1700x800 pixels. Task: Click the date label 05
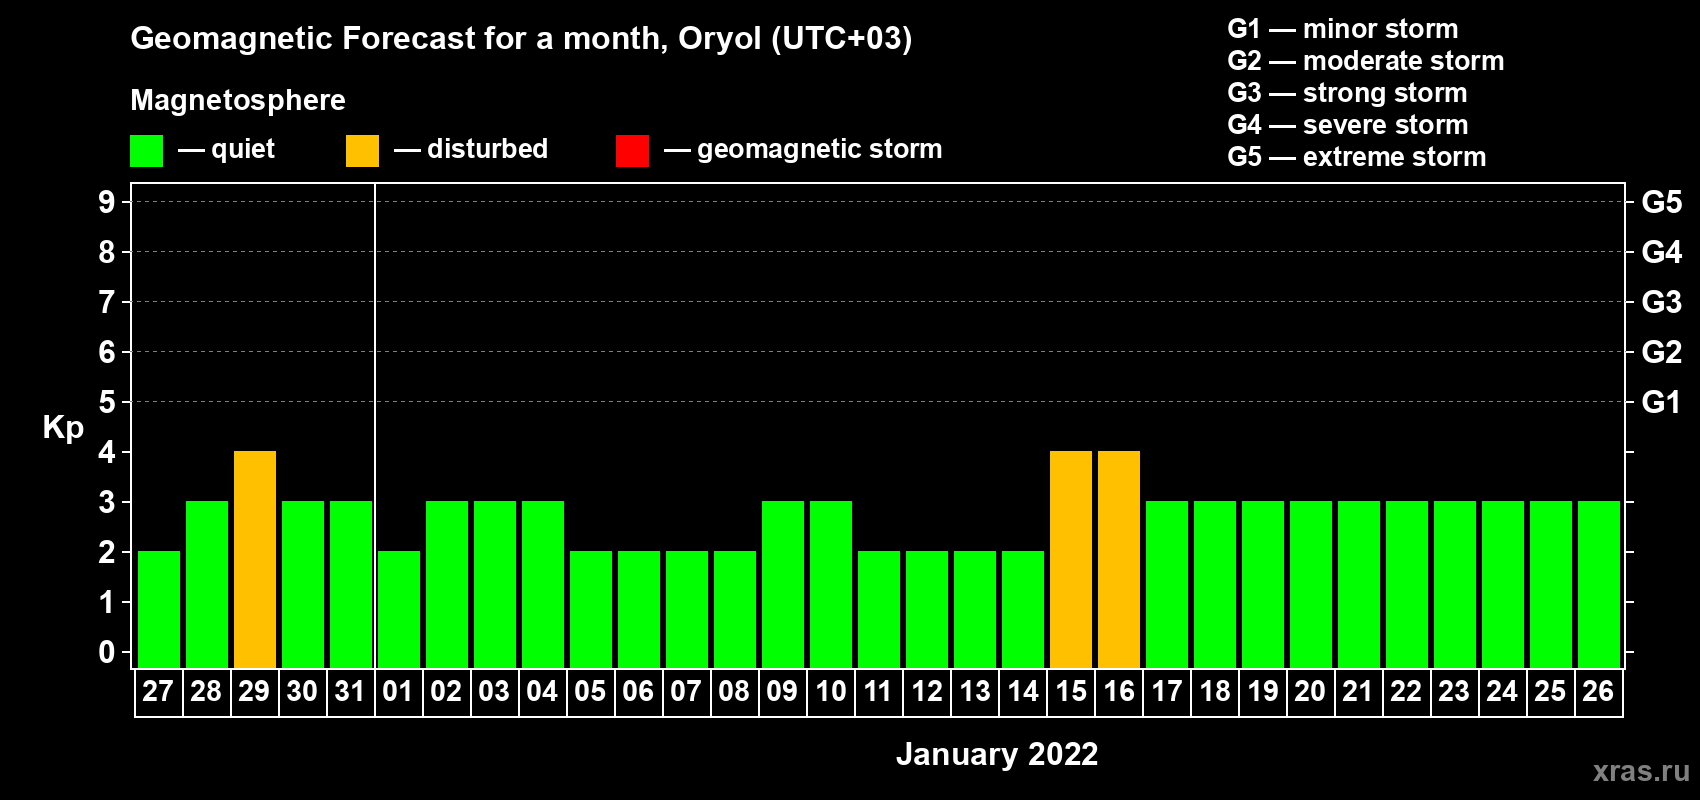coord(590,692)
